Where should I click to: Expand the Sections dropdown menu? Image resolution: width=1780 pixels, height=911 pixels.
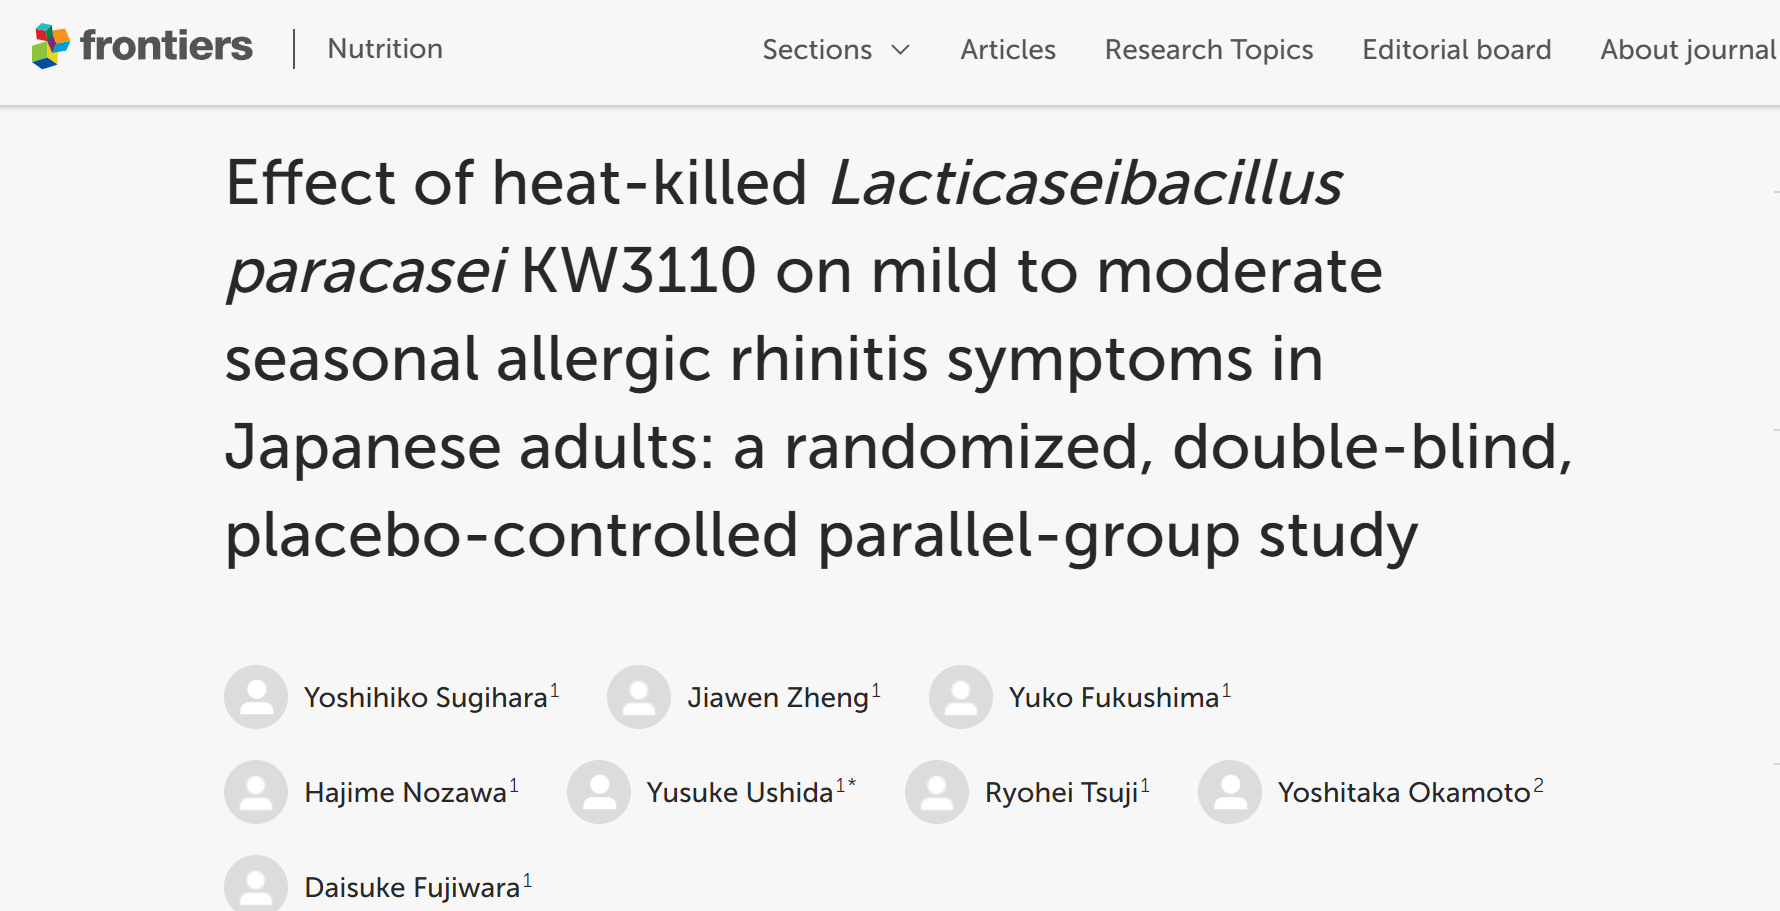click(836, 49)
